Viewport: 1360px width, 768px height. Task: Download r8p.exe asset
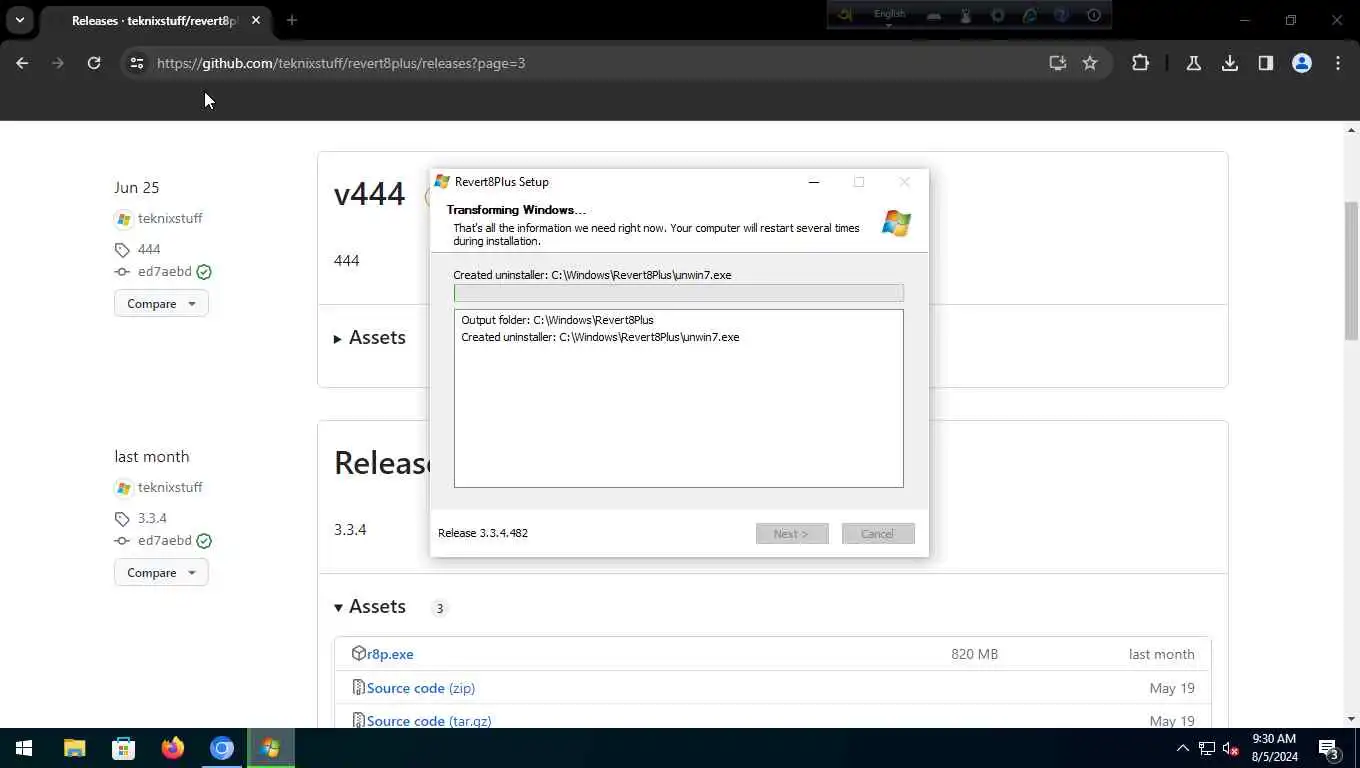(x=390, y=654)
